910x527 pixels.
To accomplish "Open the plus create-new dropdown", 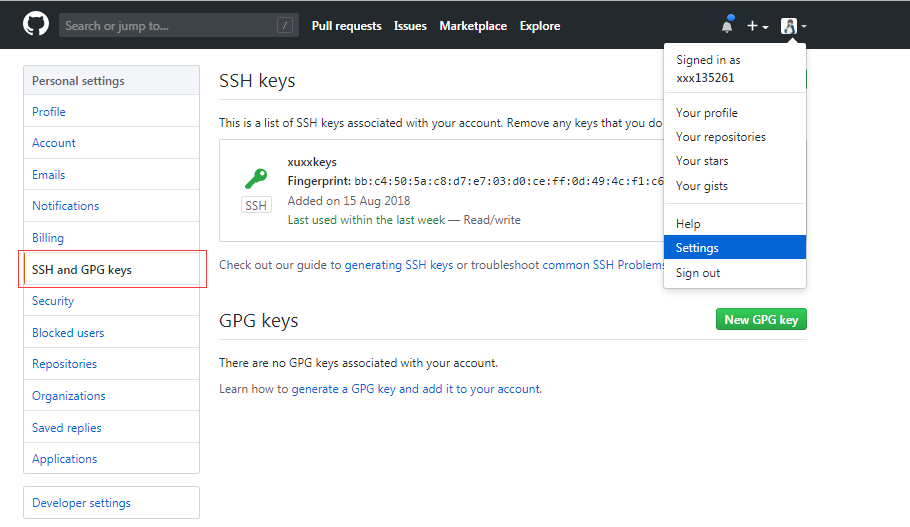I will click(757, 26).
